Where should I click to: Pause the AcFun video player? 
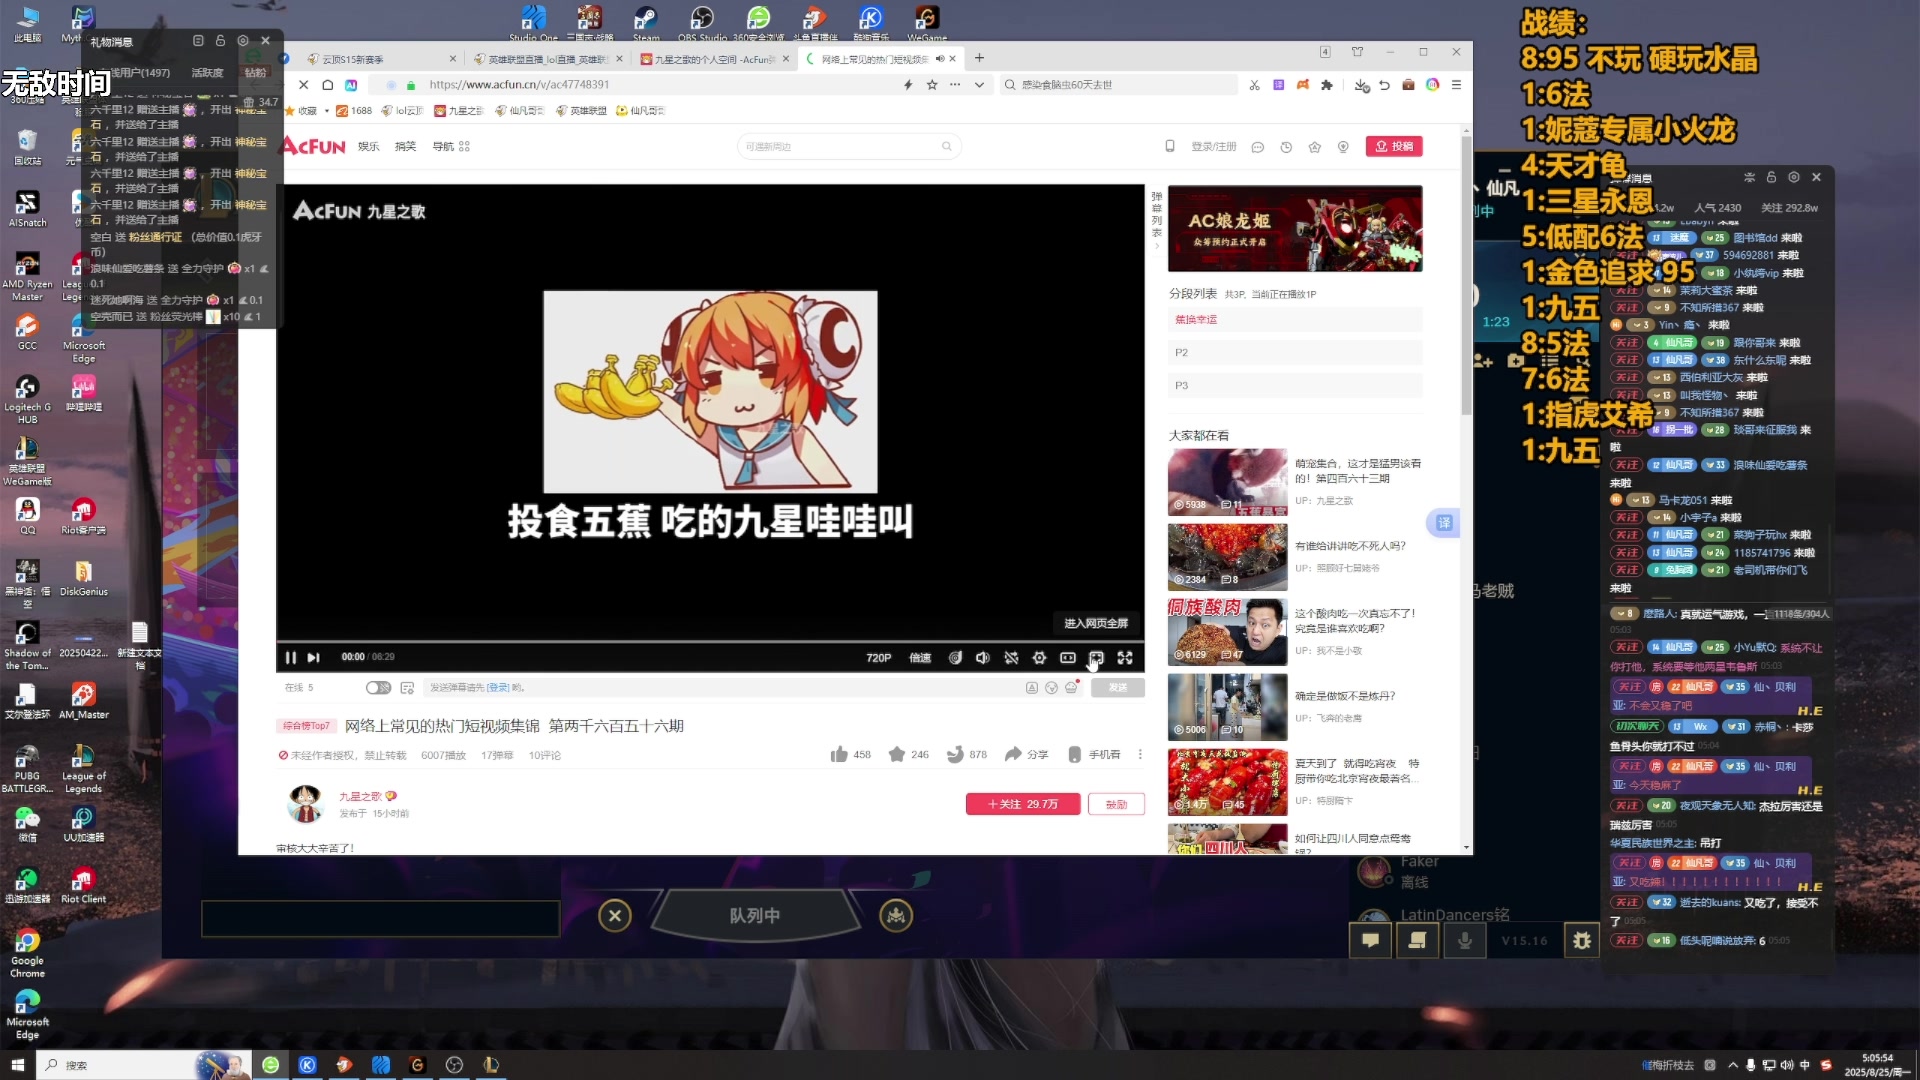click(x=290, y=657)
